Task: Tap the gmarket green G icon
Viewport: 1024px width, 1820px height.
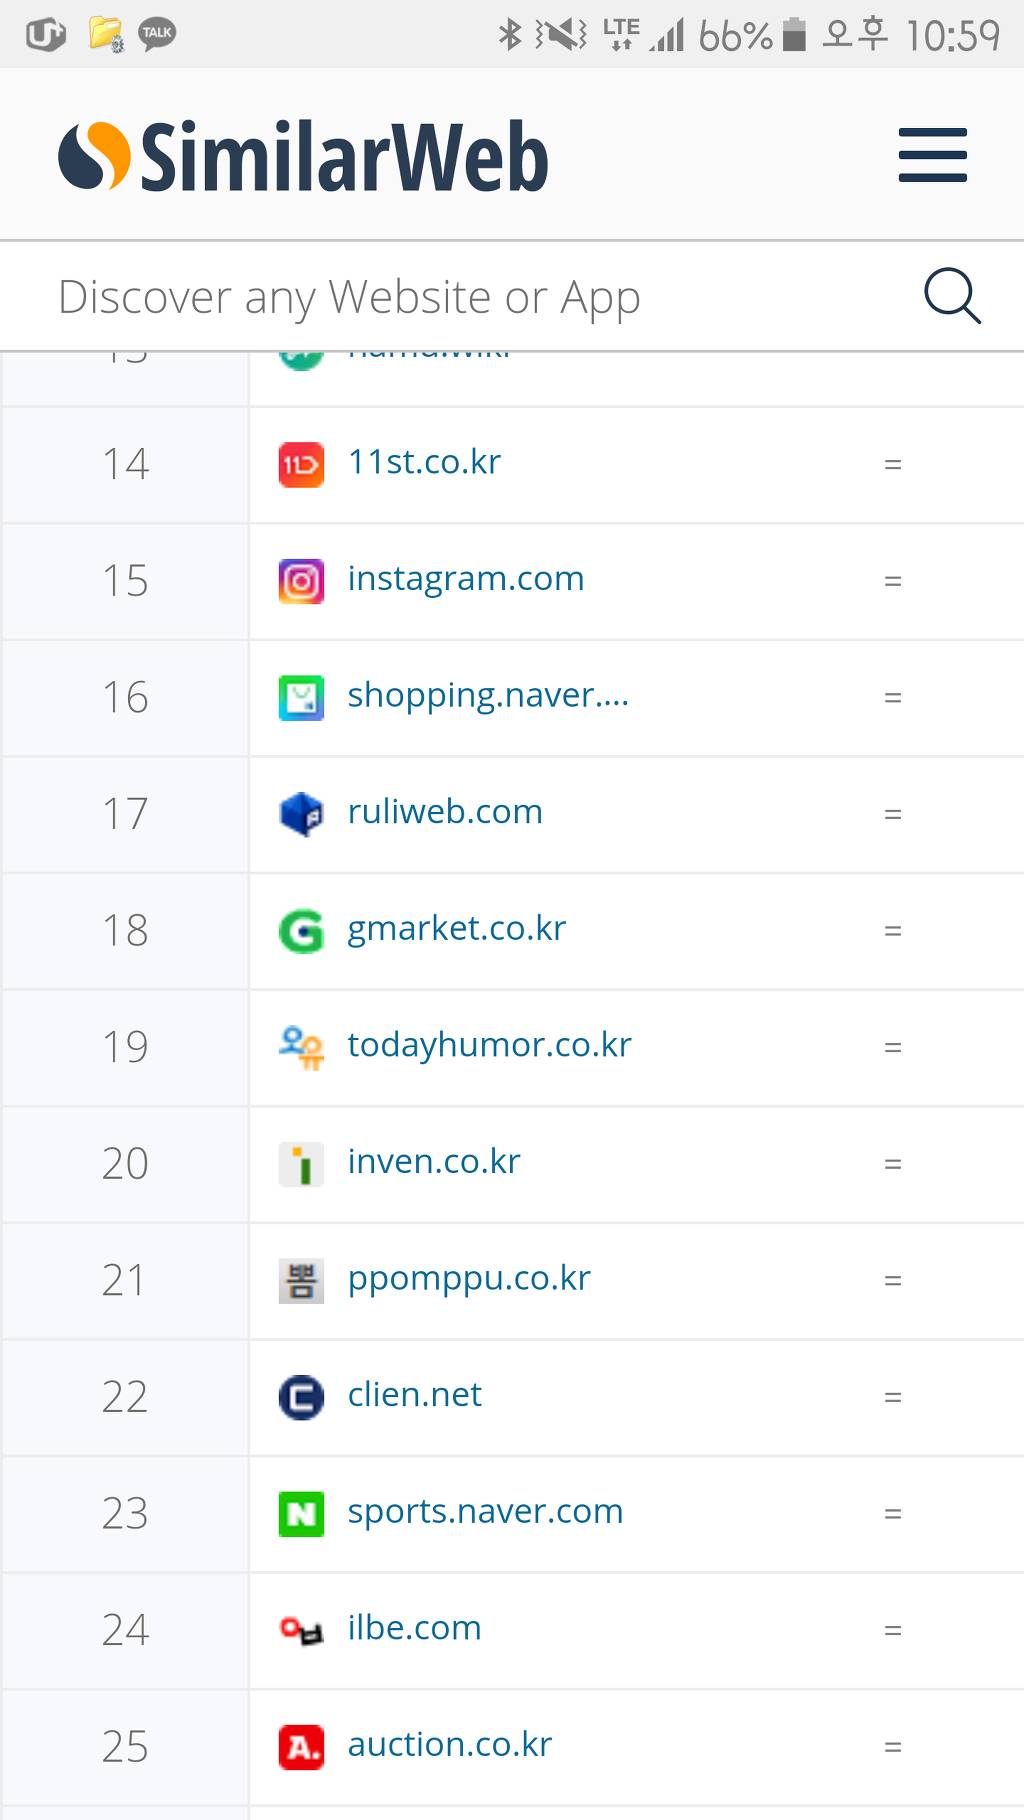Action: pyautogui.click(x=301, y=931)
